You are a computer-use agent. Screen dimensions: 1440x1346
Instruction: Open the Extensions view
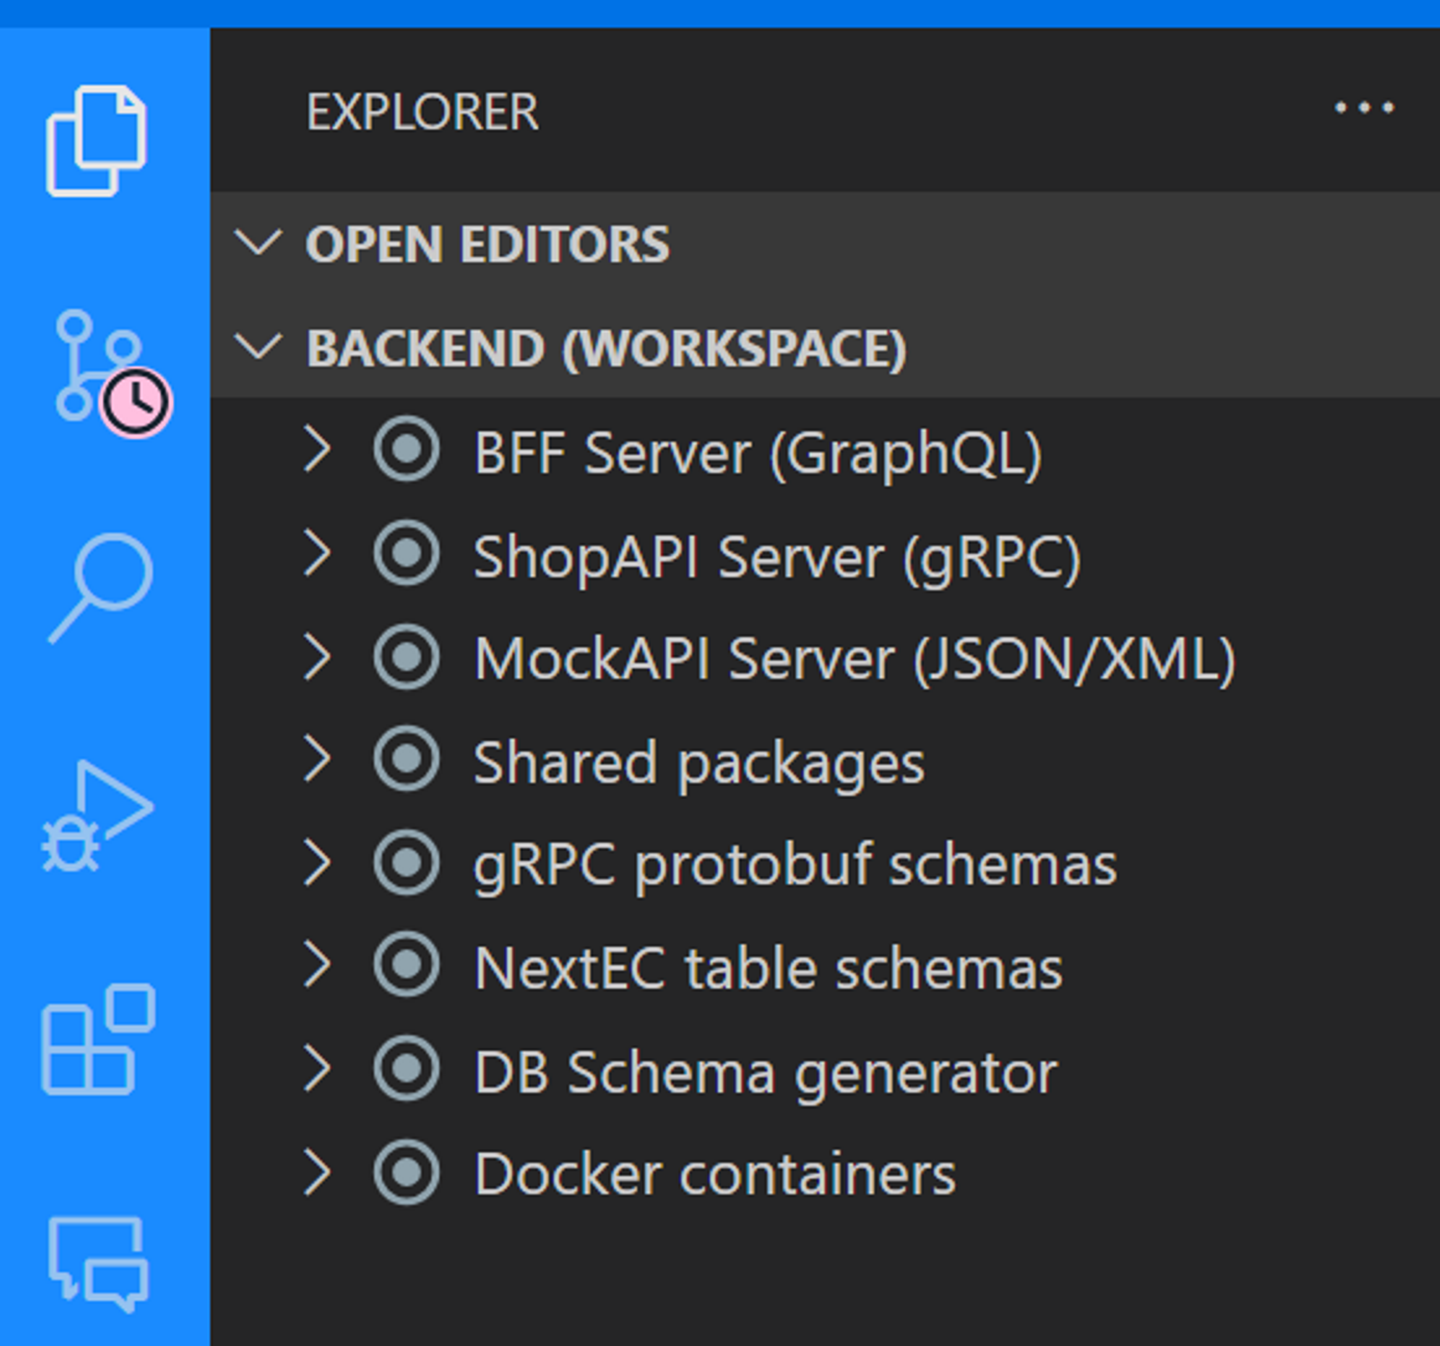98,1040
